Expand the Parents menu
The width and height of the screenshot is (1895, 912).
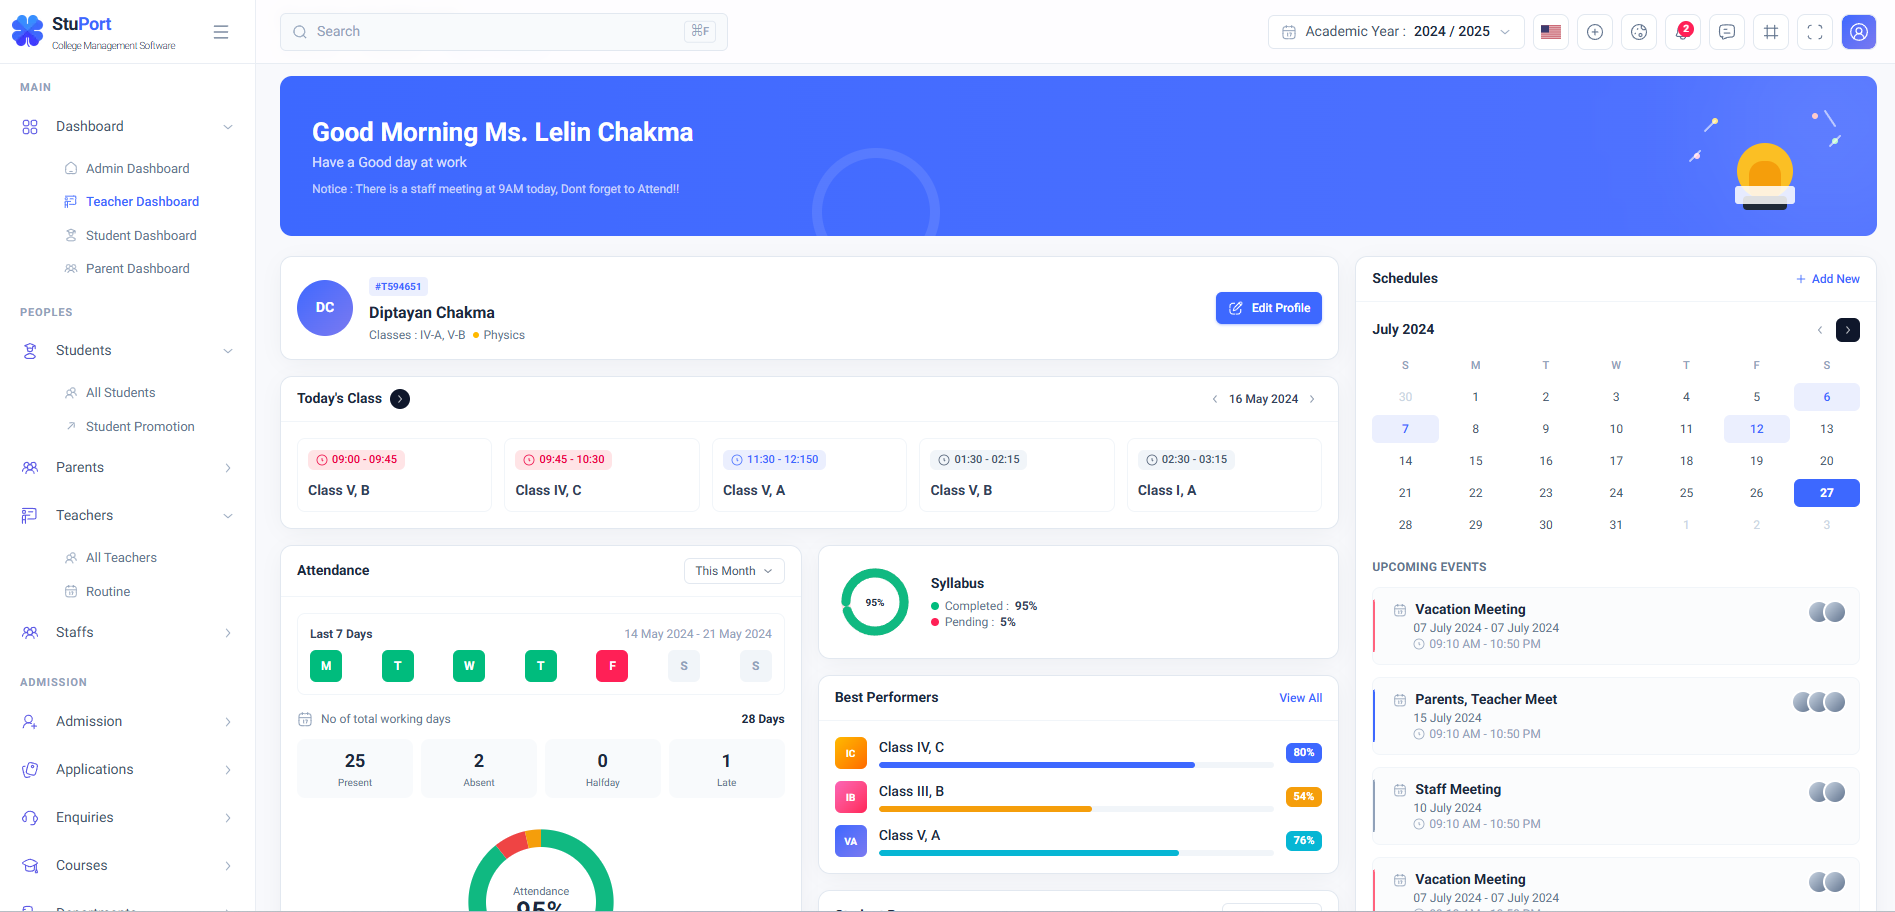click(x=228, y=468)
